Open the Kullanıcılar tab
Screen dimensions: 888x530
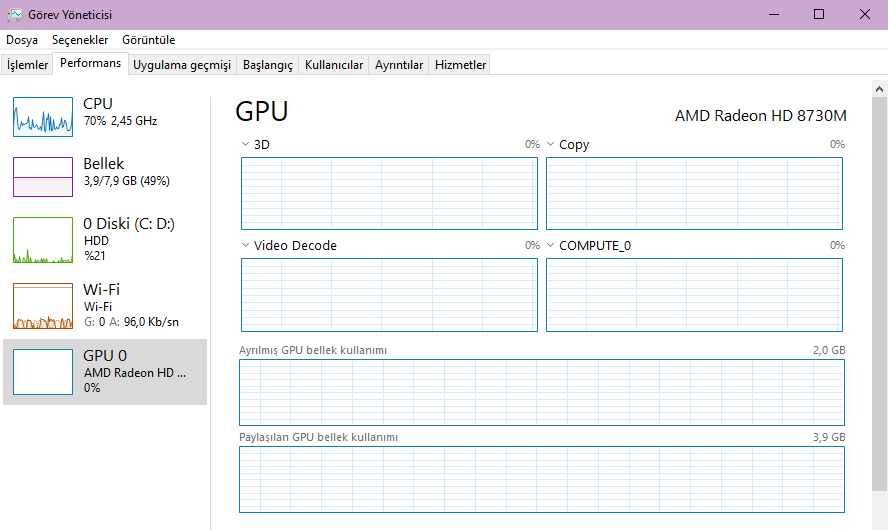(334, 65)
